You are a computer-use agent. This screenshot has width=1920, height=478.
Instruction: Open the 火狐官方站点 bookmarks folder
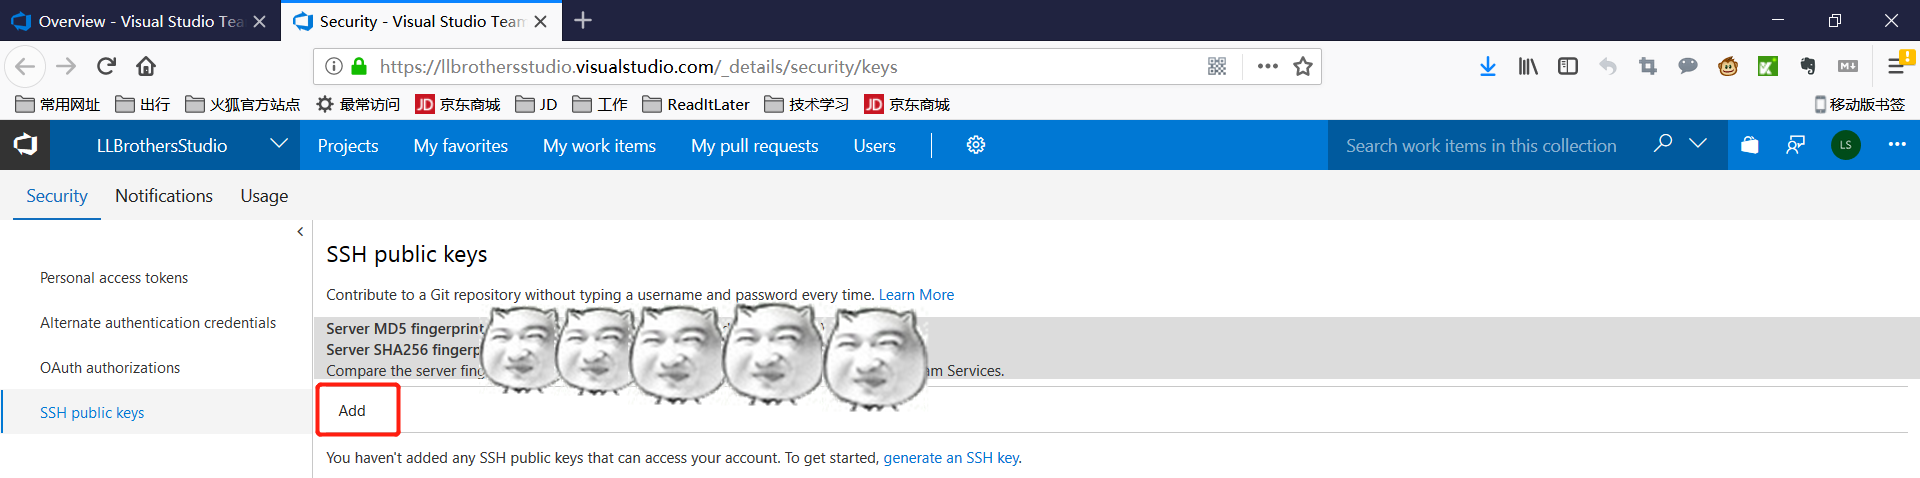click(x=242, y=104)
